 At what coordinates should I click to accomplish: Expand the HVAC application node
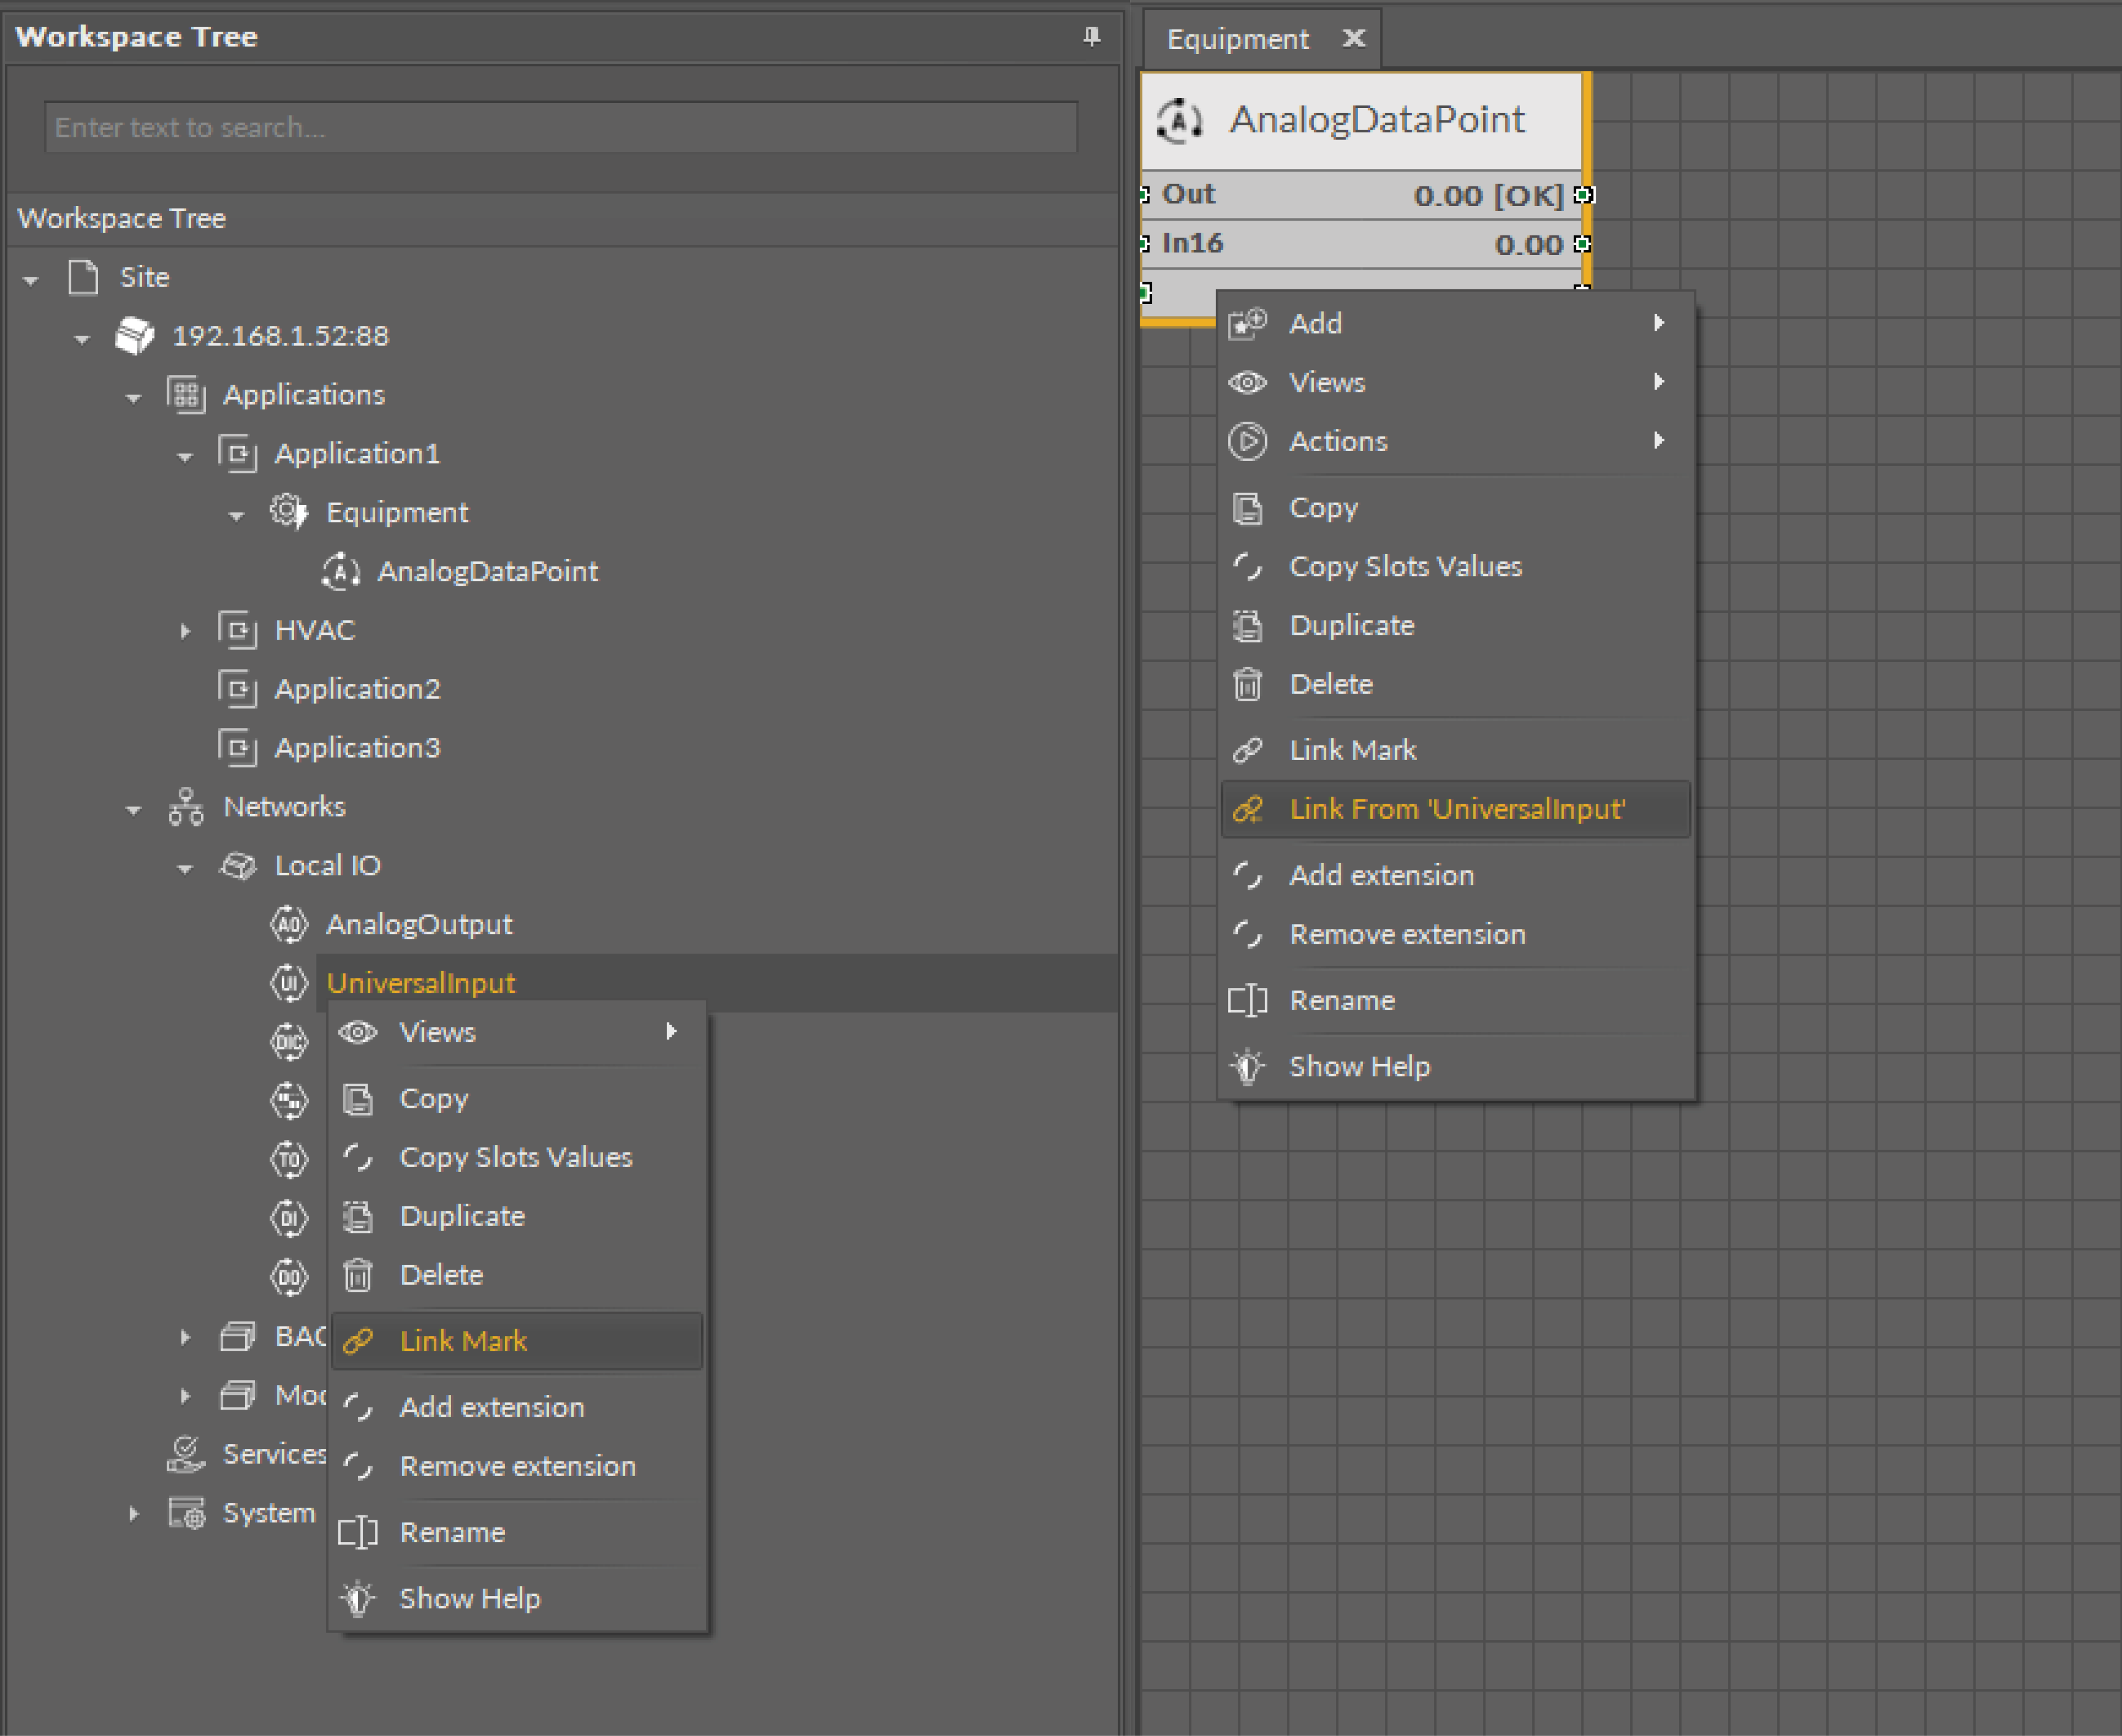click(x=185, y=631)
